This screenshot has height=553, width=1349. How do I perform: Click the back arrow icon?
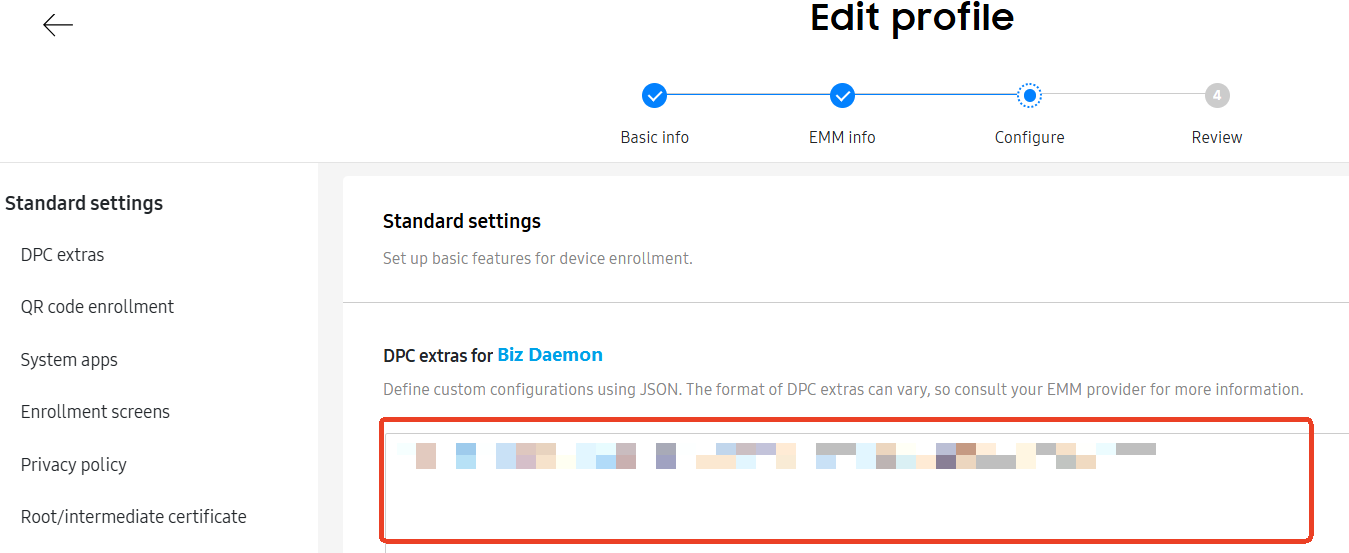tap(58, 26)
